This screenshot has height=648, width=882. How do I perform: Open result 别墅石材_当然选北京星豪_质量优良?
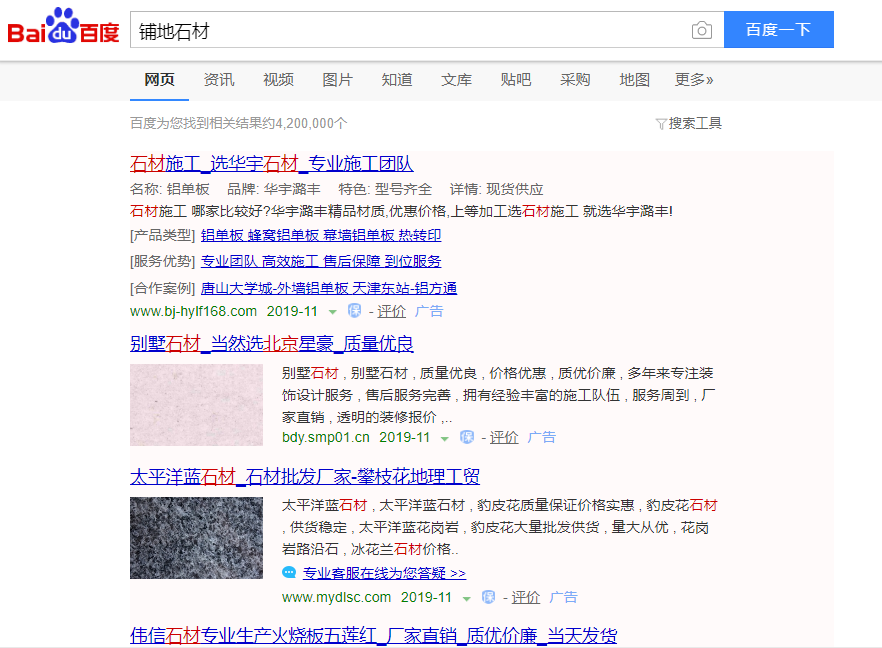click(x=272, y=343)
